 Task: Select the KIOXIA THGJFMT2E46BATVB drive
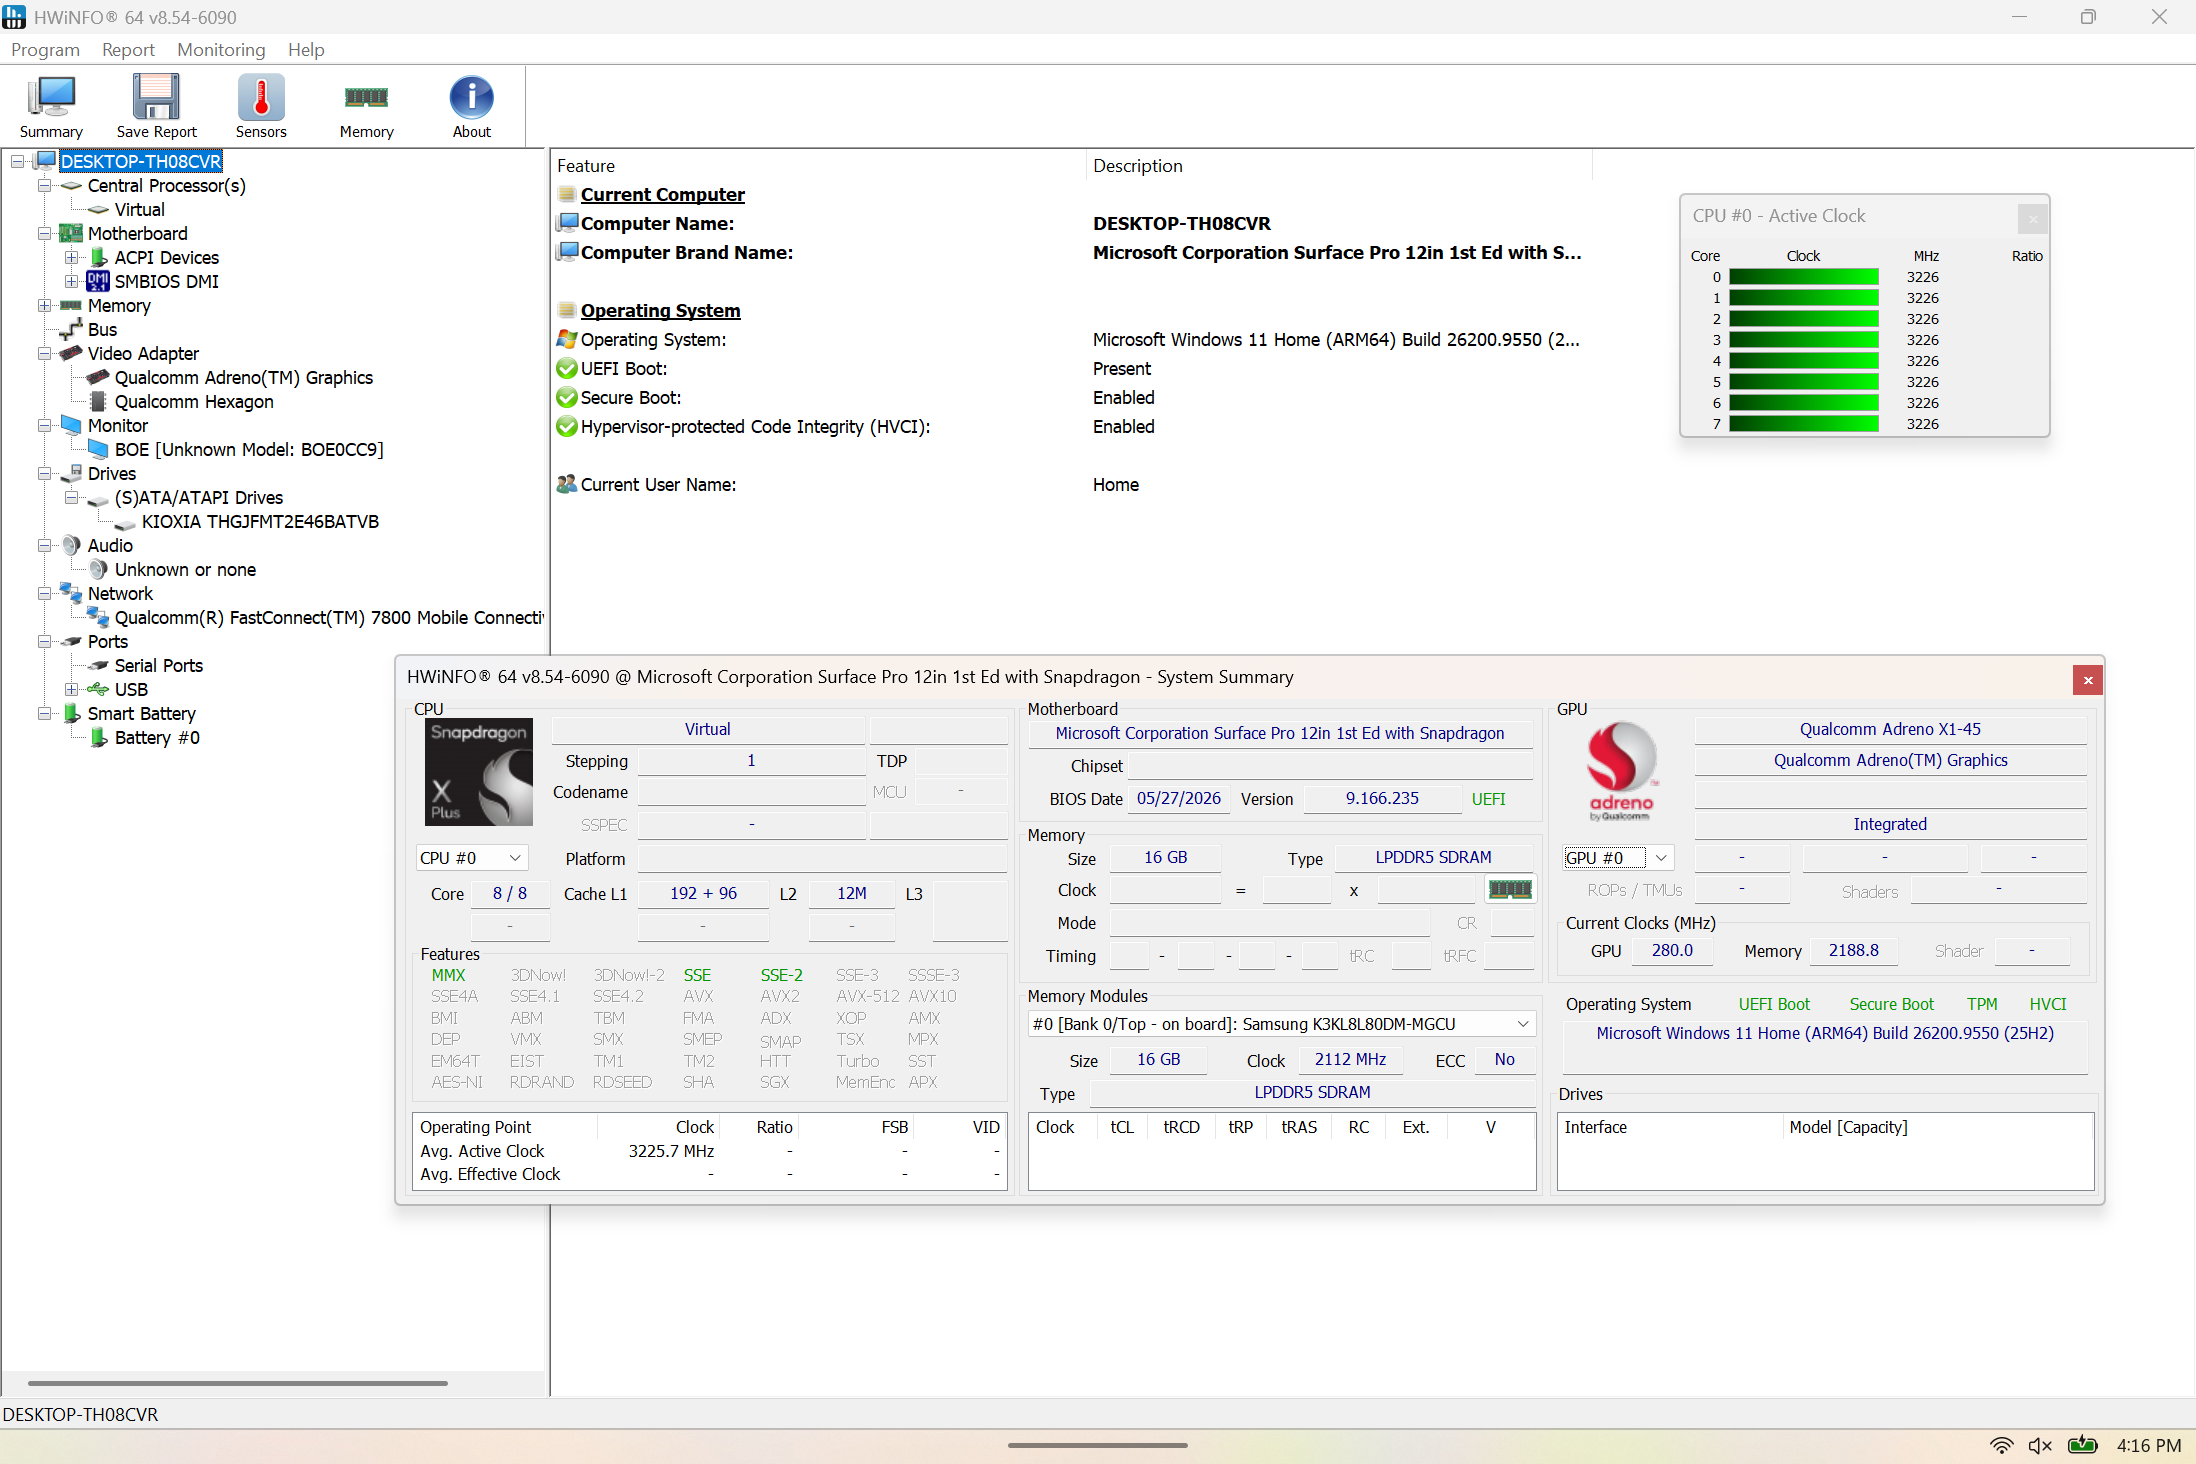pos(260,521)
